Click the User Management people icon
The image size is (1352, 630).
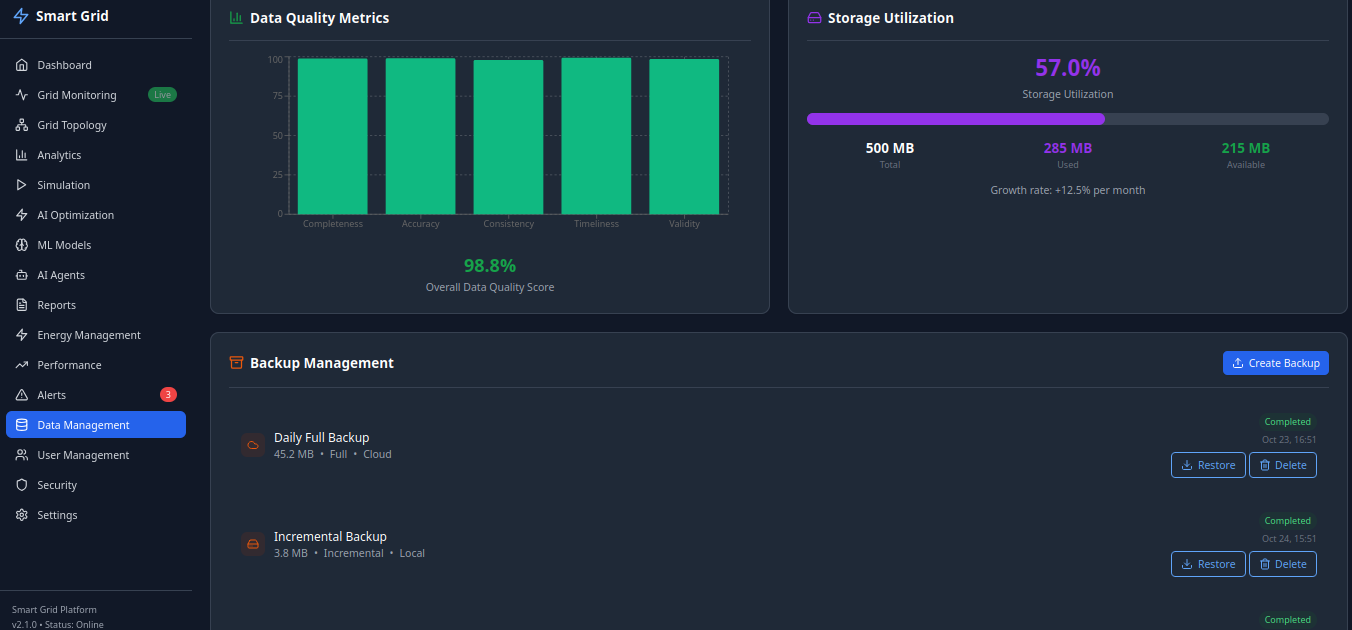22,455
